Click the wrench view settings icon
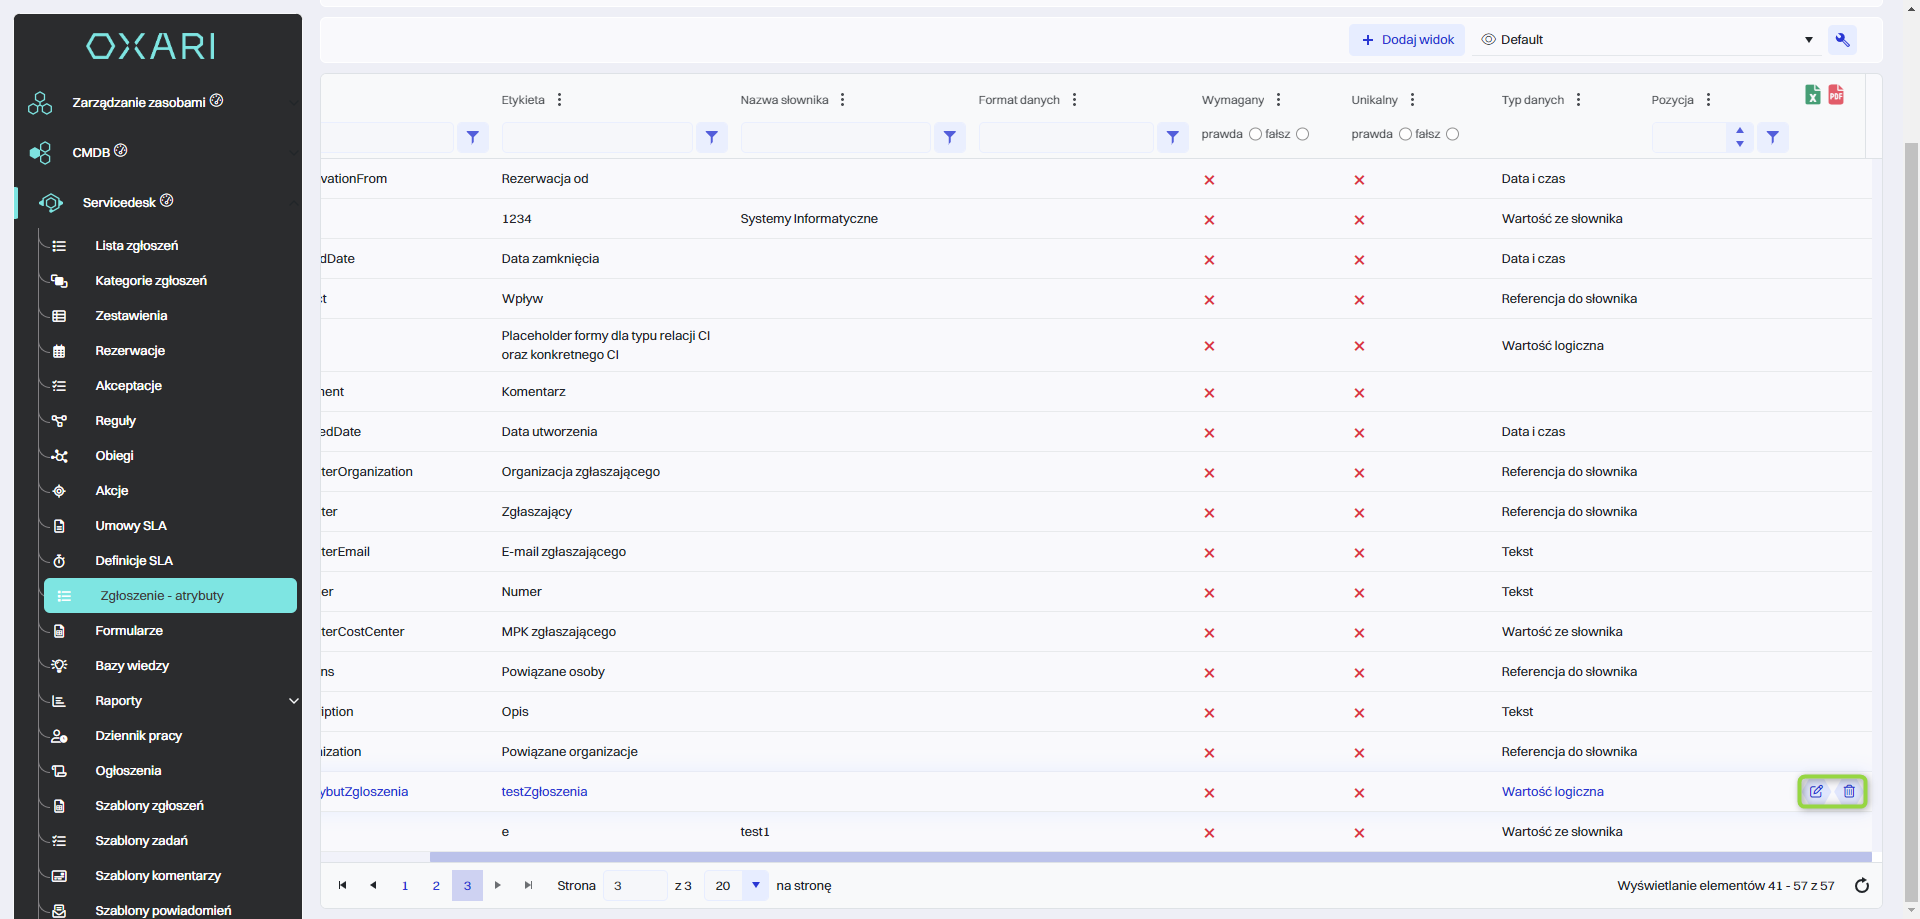This screenshot has height=919, width=1920. click(1842, 40)
